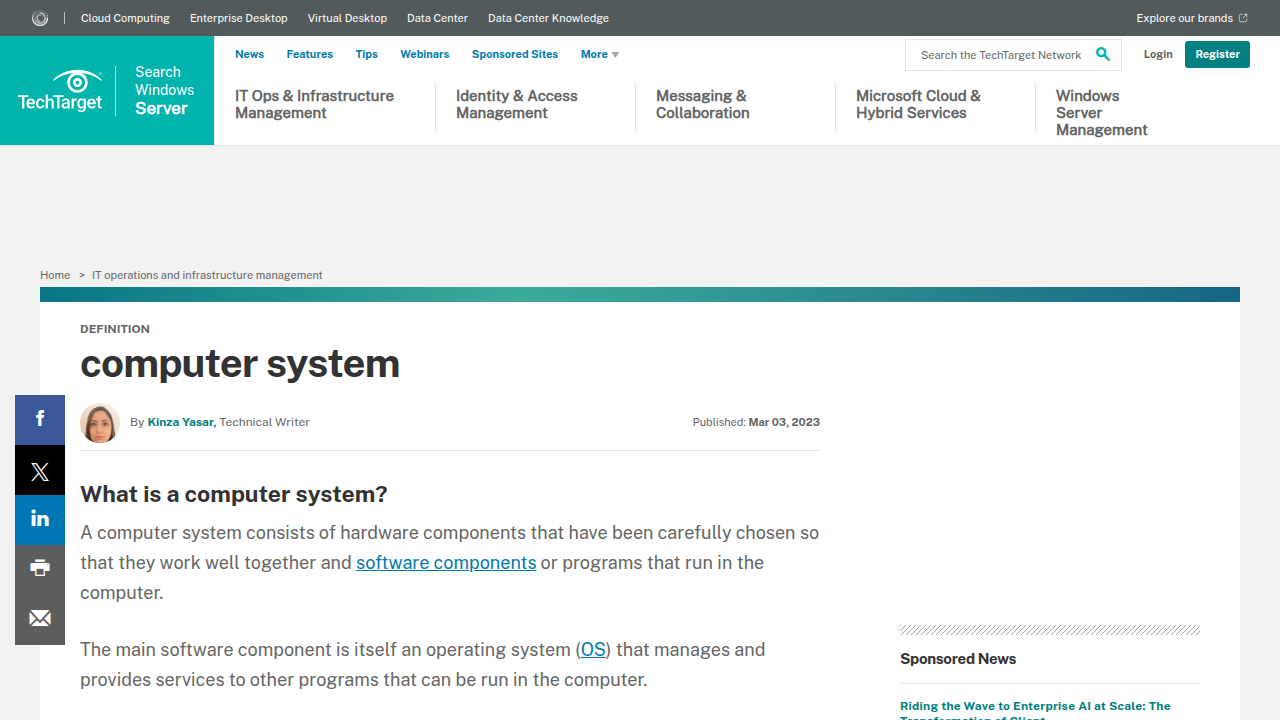Follow the OS link in article
Viewport: 1280px width, 720px height.
point(593,649)
